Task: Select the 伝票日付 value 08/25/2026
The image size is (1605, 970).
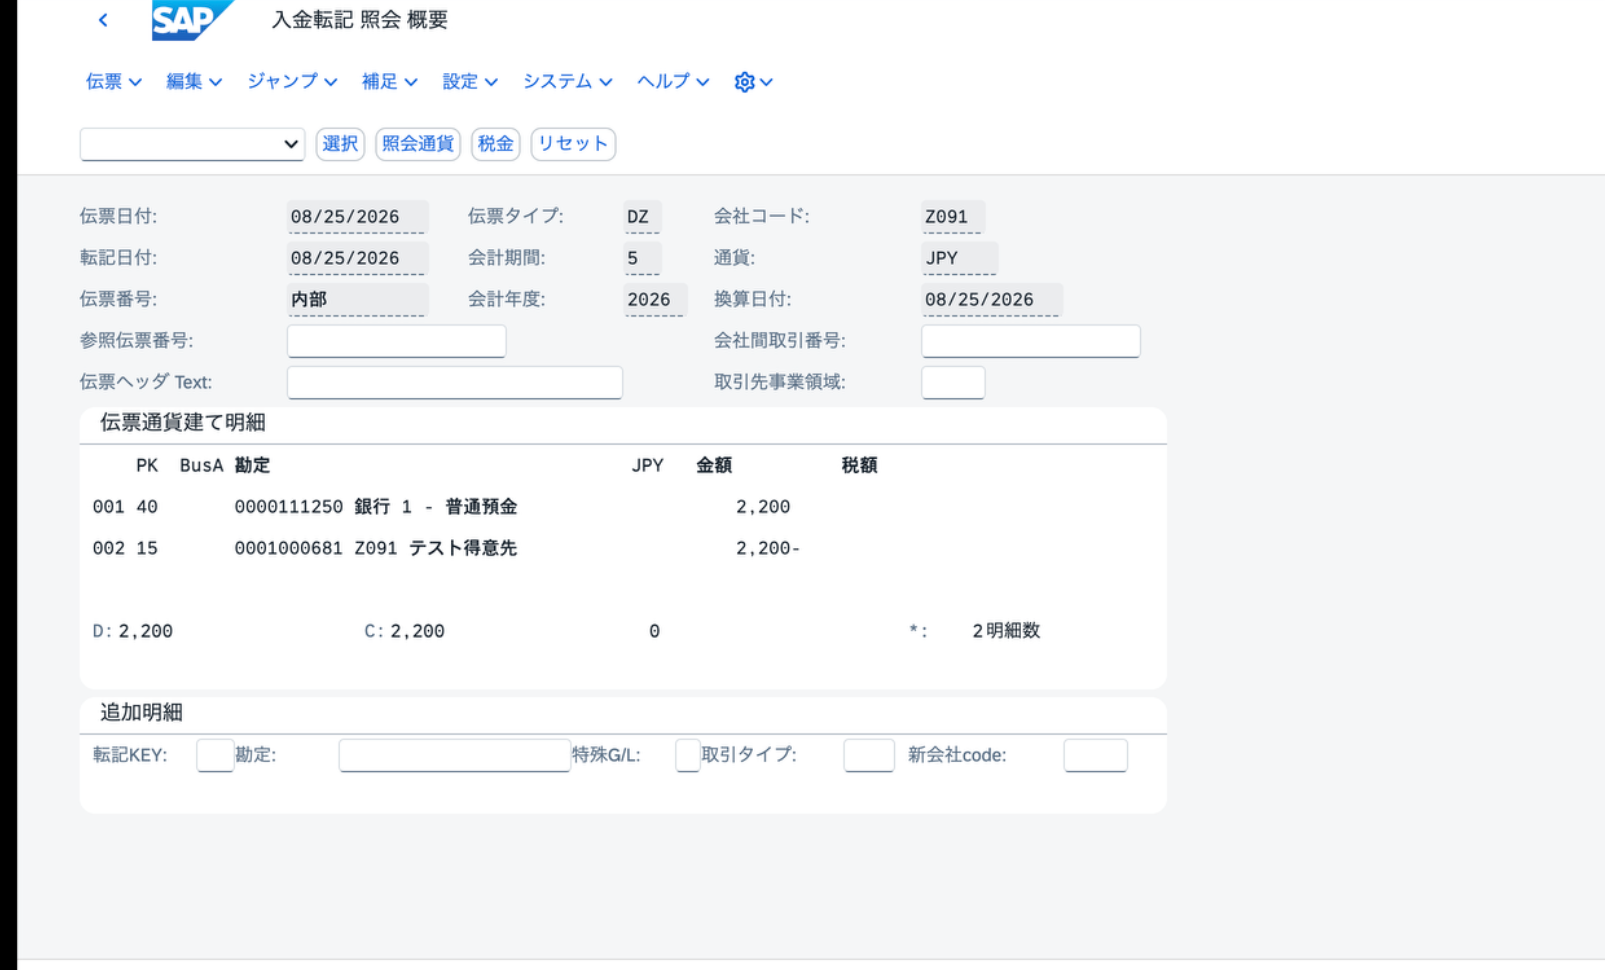Action: pyautogui.click(x=357, y=217)
